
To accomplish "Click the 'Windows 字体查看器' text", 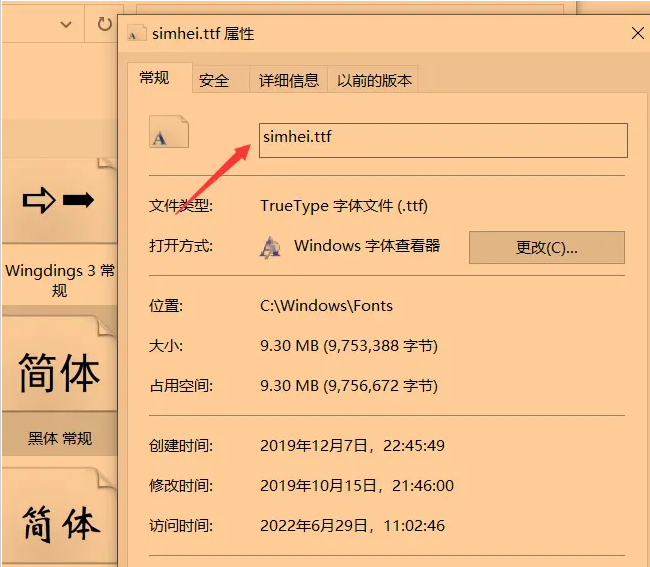I will [367, 246].
